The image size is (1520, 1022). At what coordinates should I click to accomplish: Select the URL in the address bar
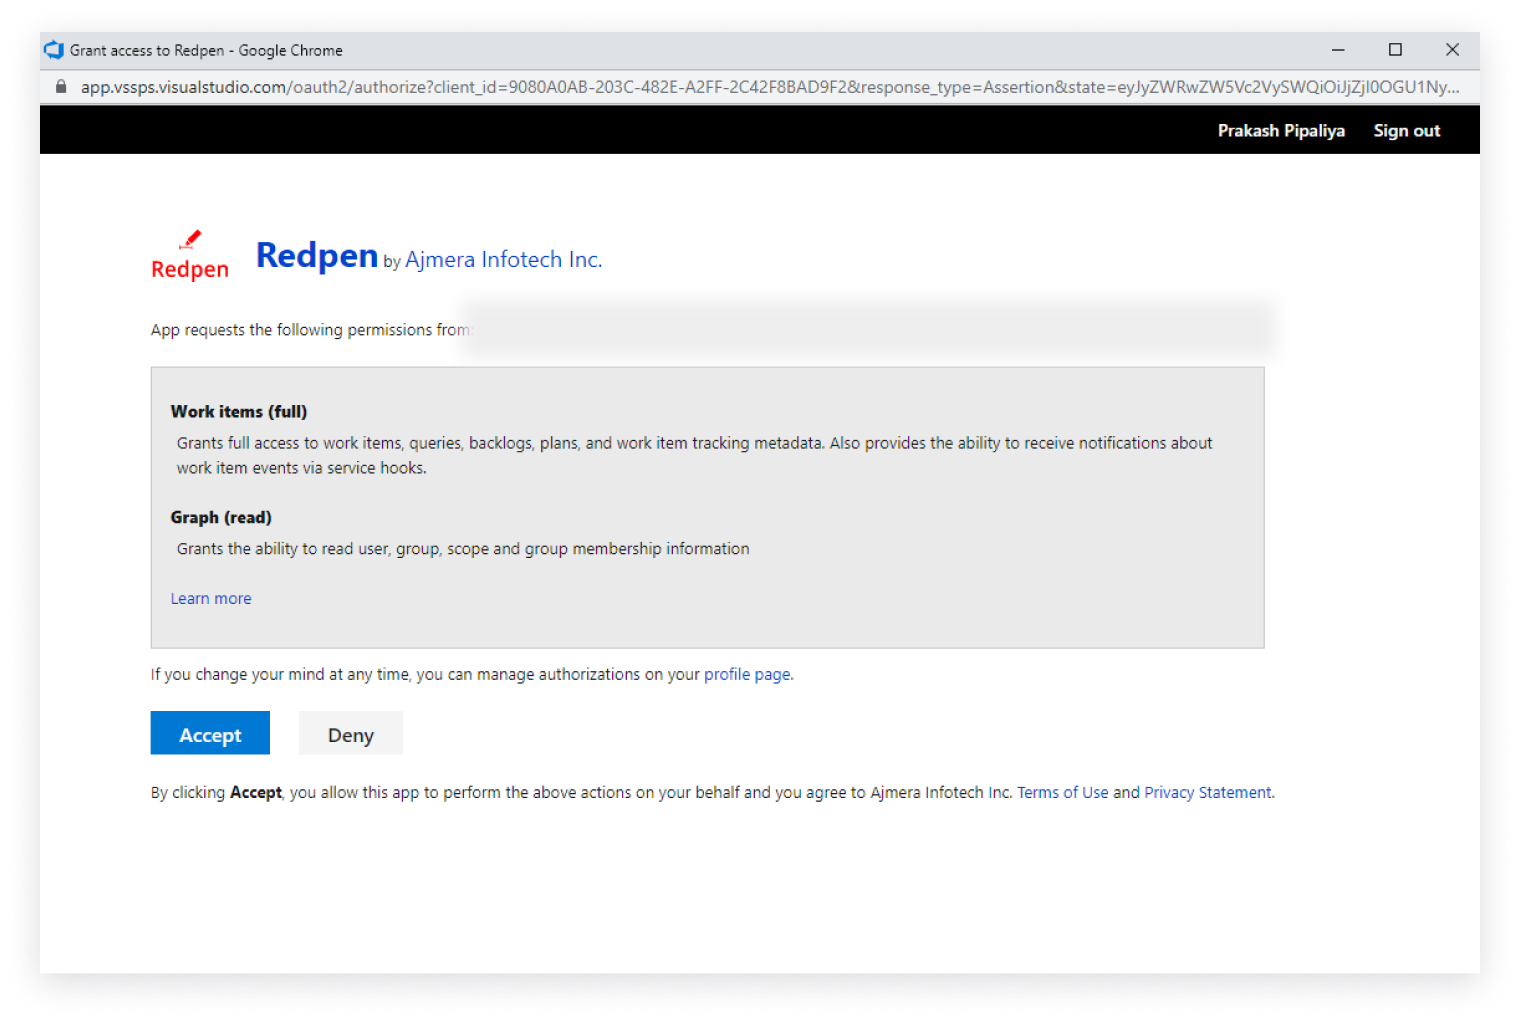(770, 87)
